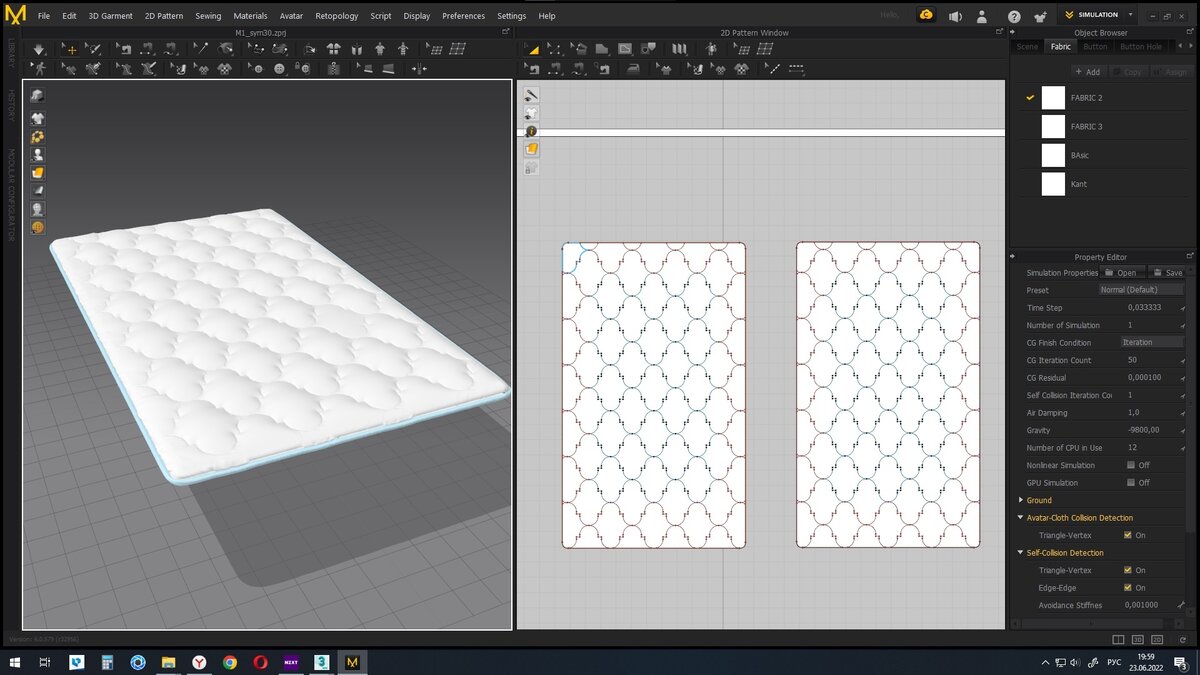Viewport: 1200px width, 675px height.
Task: Open Yandex browser from taskbar
Action: [x=199, y=662]
